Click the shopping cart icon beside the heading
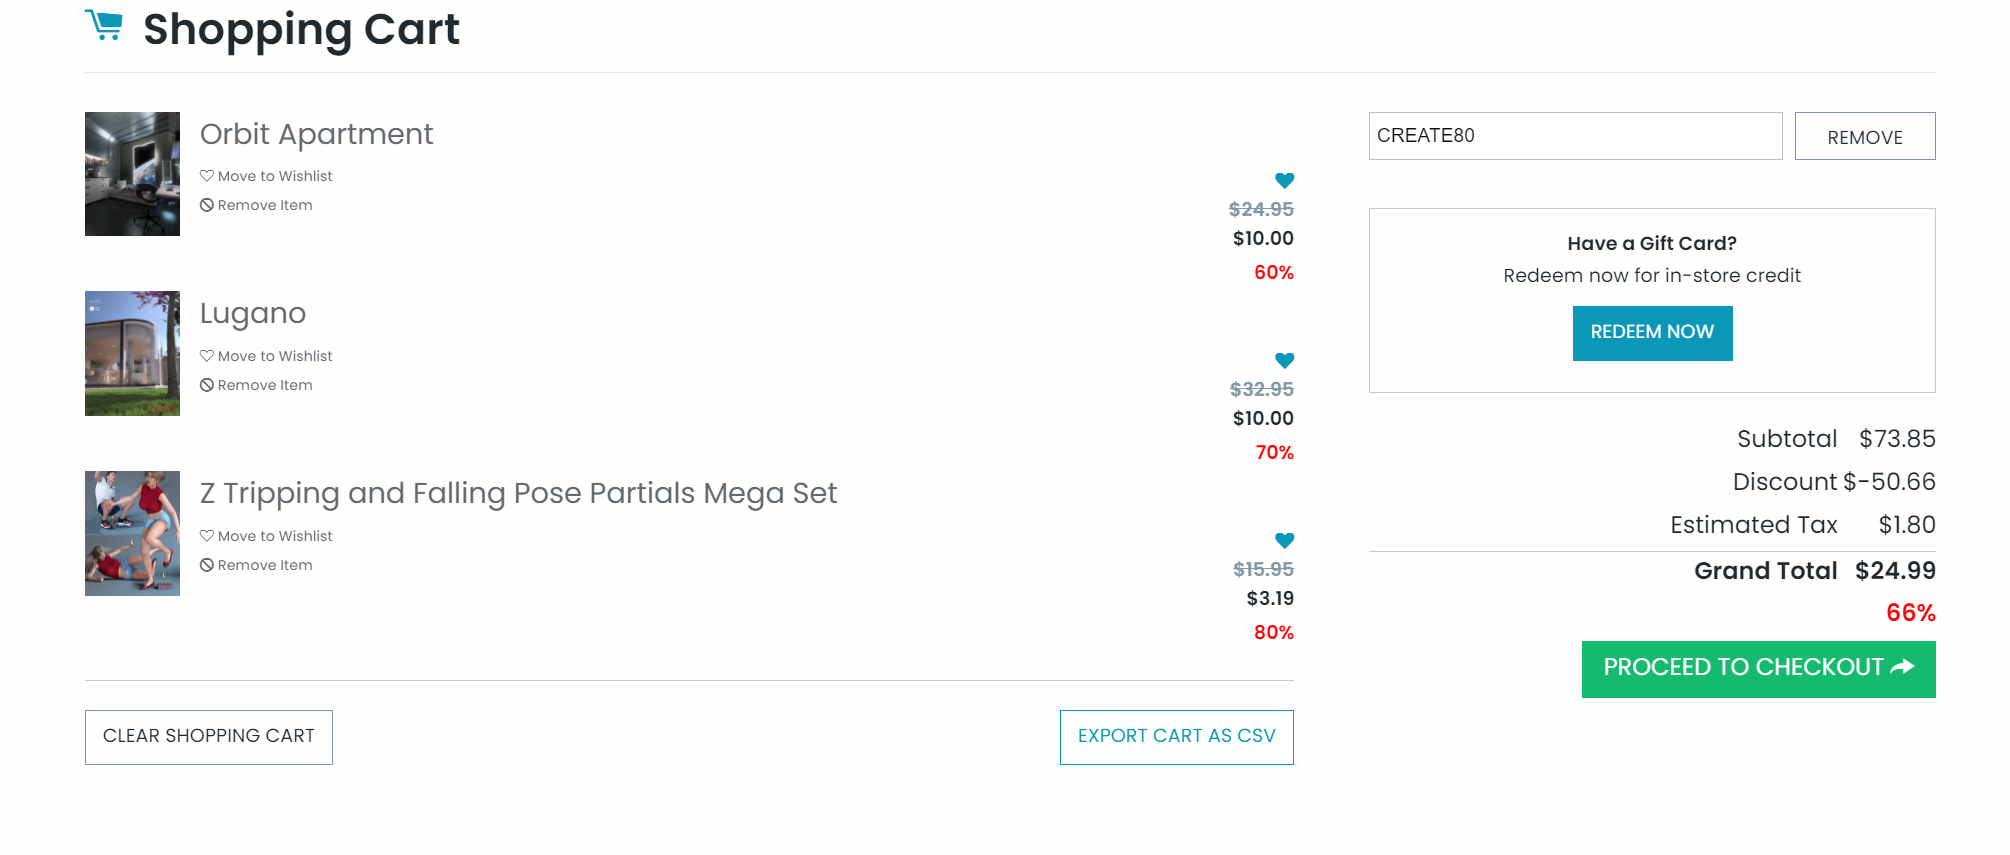Screen dimensions: 2010x855 click(x=104, y=25)
